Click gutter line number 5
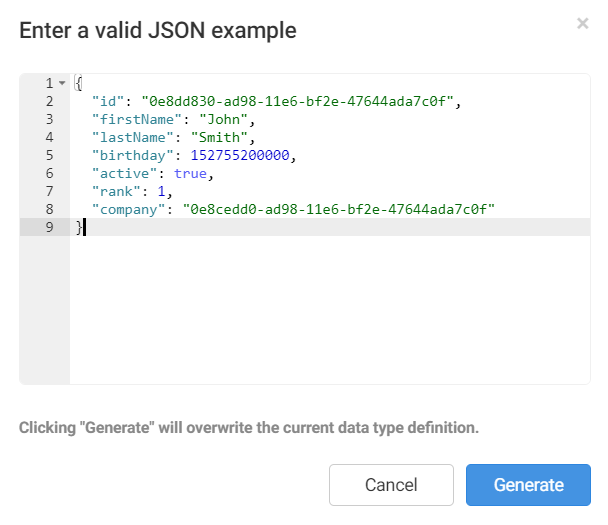Image resolution: width=608 pixels, height=525 pixels. [49, 155]
